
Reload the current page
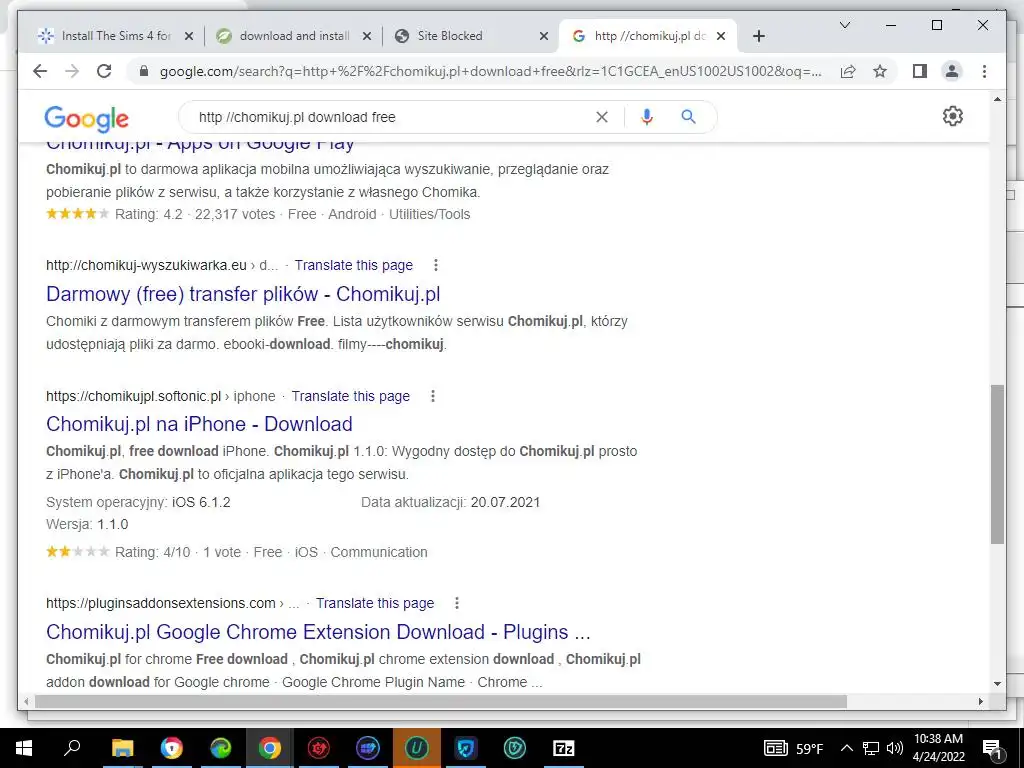(104, 71)
